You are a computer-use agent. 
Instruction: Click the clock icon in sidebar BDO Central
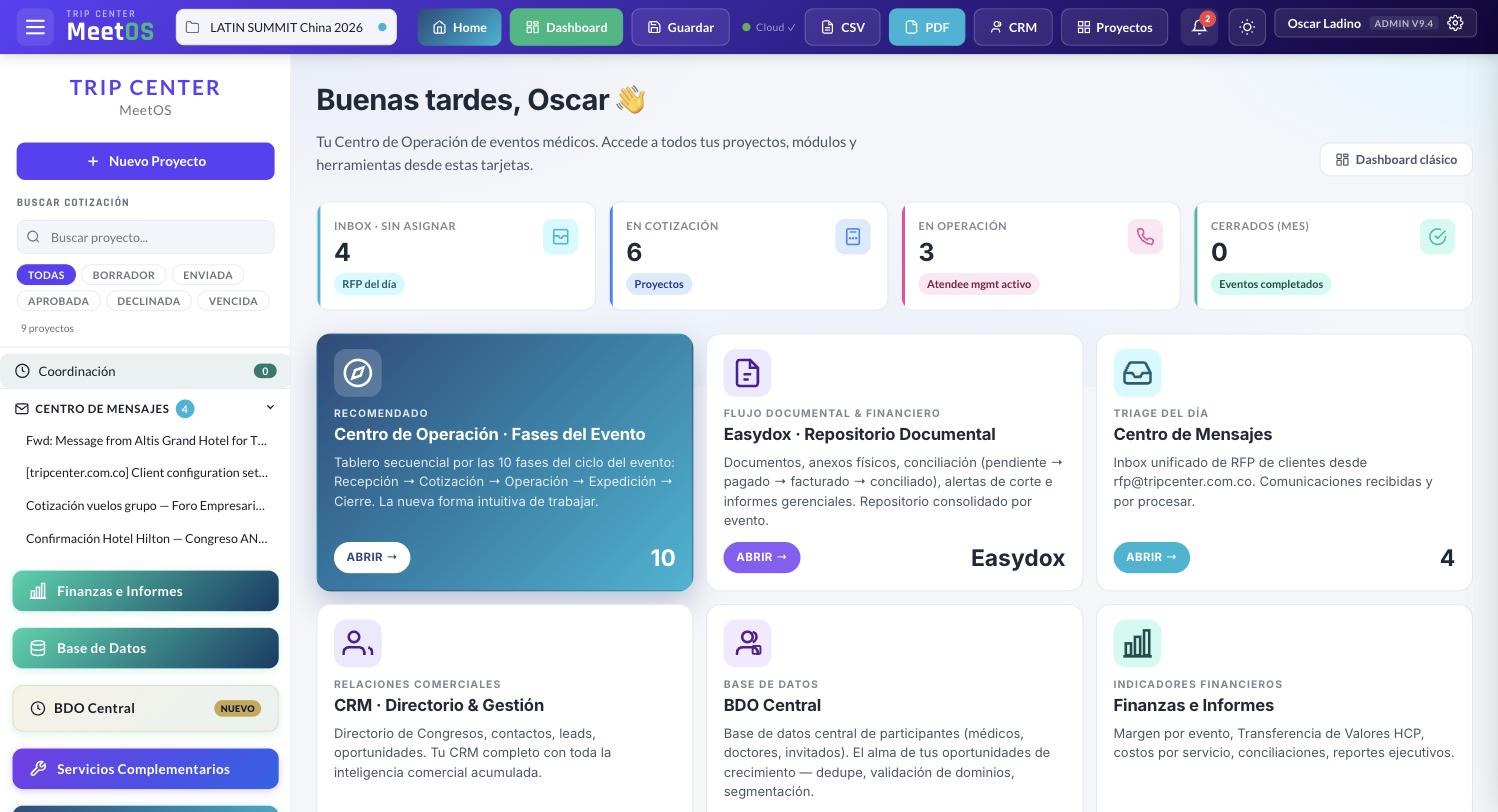pos(38,708)
